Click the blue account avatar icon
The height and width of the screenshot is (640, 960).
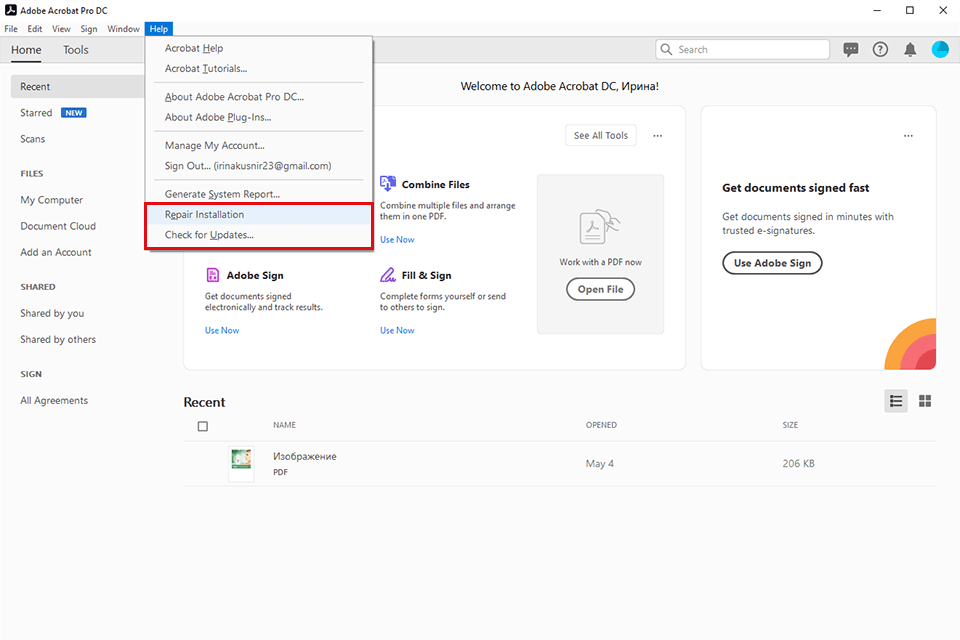point(940,49)
